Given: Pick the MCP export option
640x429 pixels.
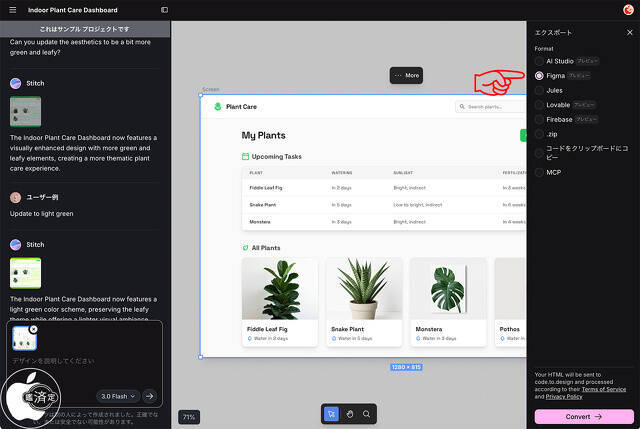Looking at the screenshot, I should click(540, 172).
